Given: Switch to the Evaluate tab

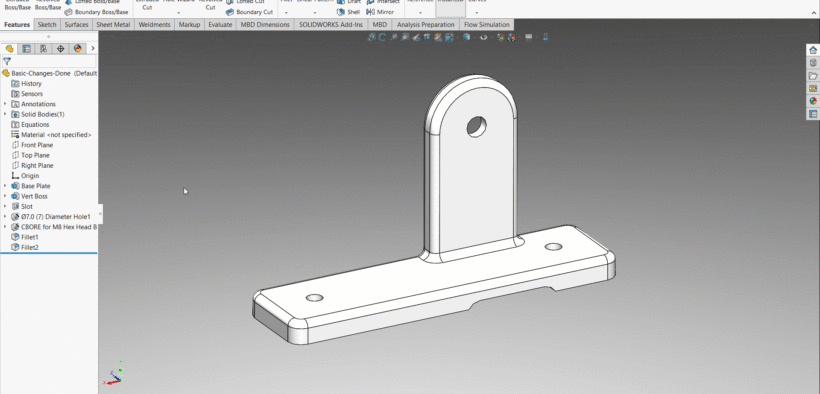Looking at the screenshot, I should [220, 25].
